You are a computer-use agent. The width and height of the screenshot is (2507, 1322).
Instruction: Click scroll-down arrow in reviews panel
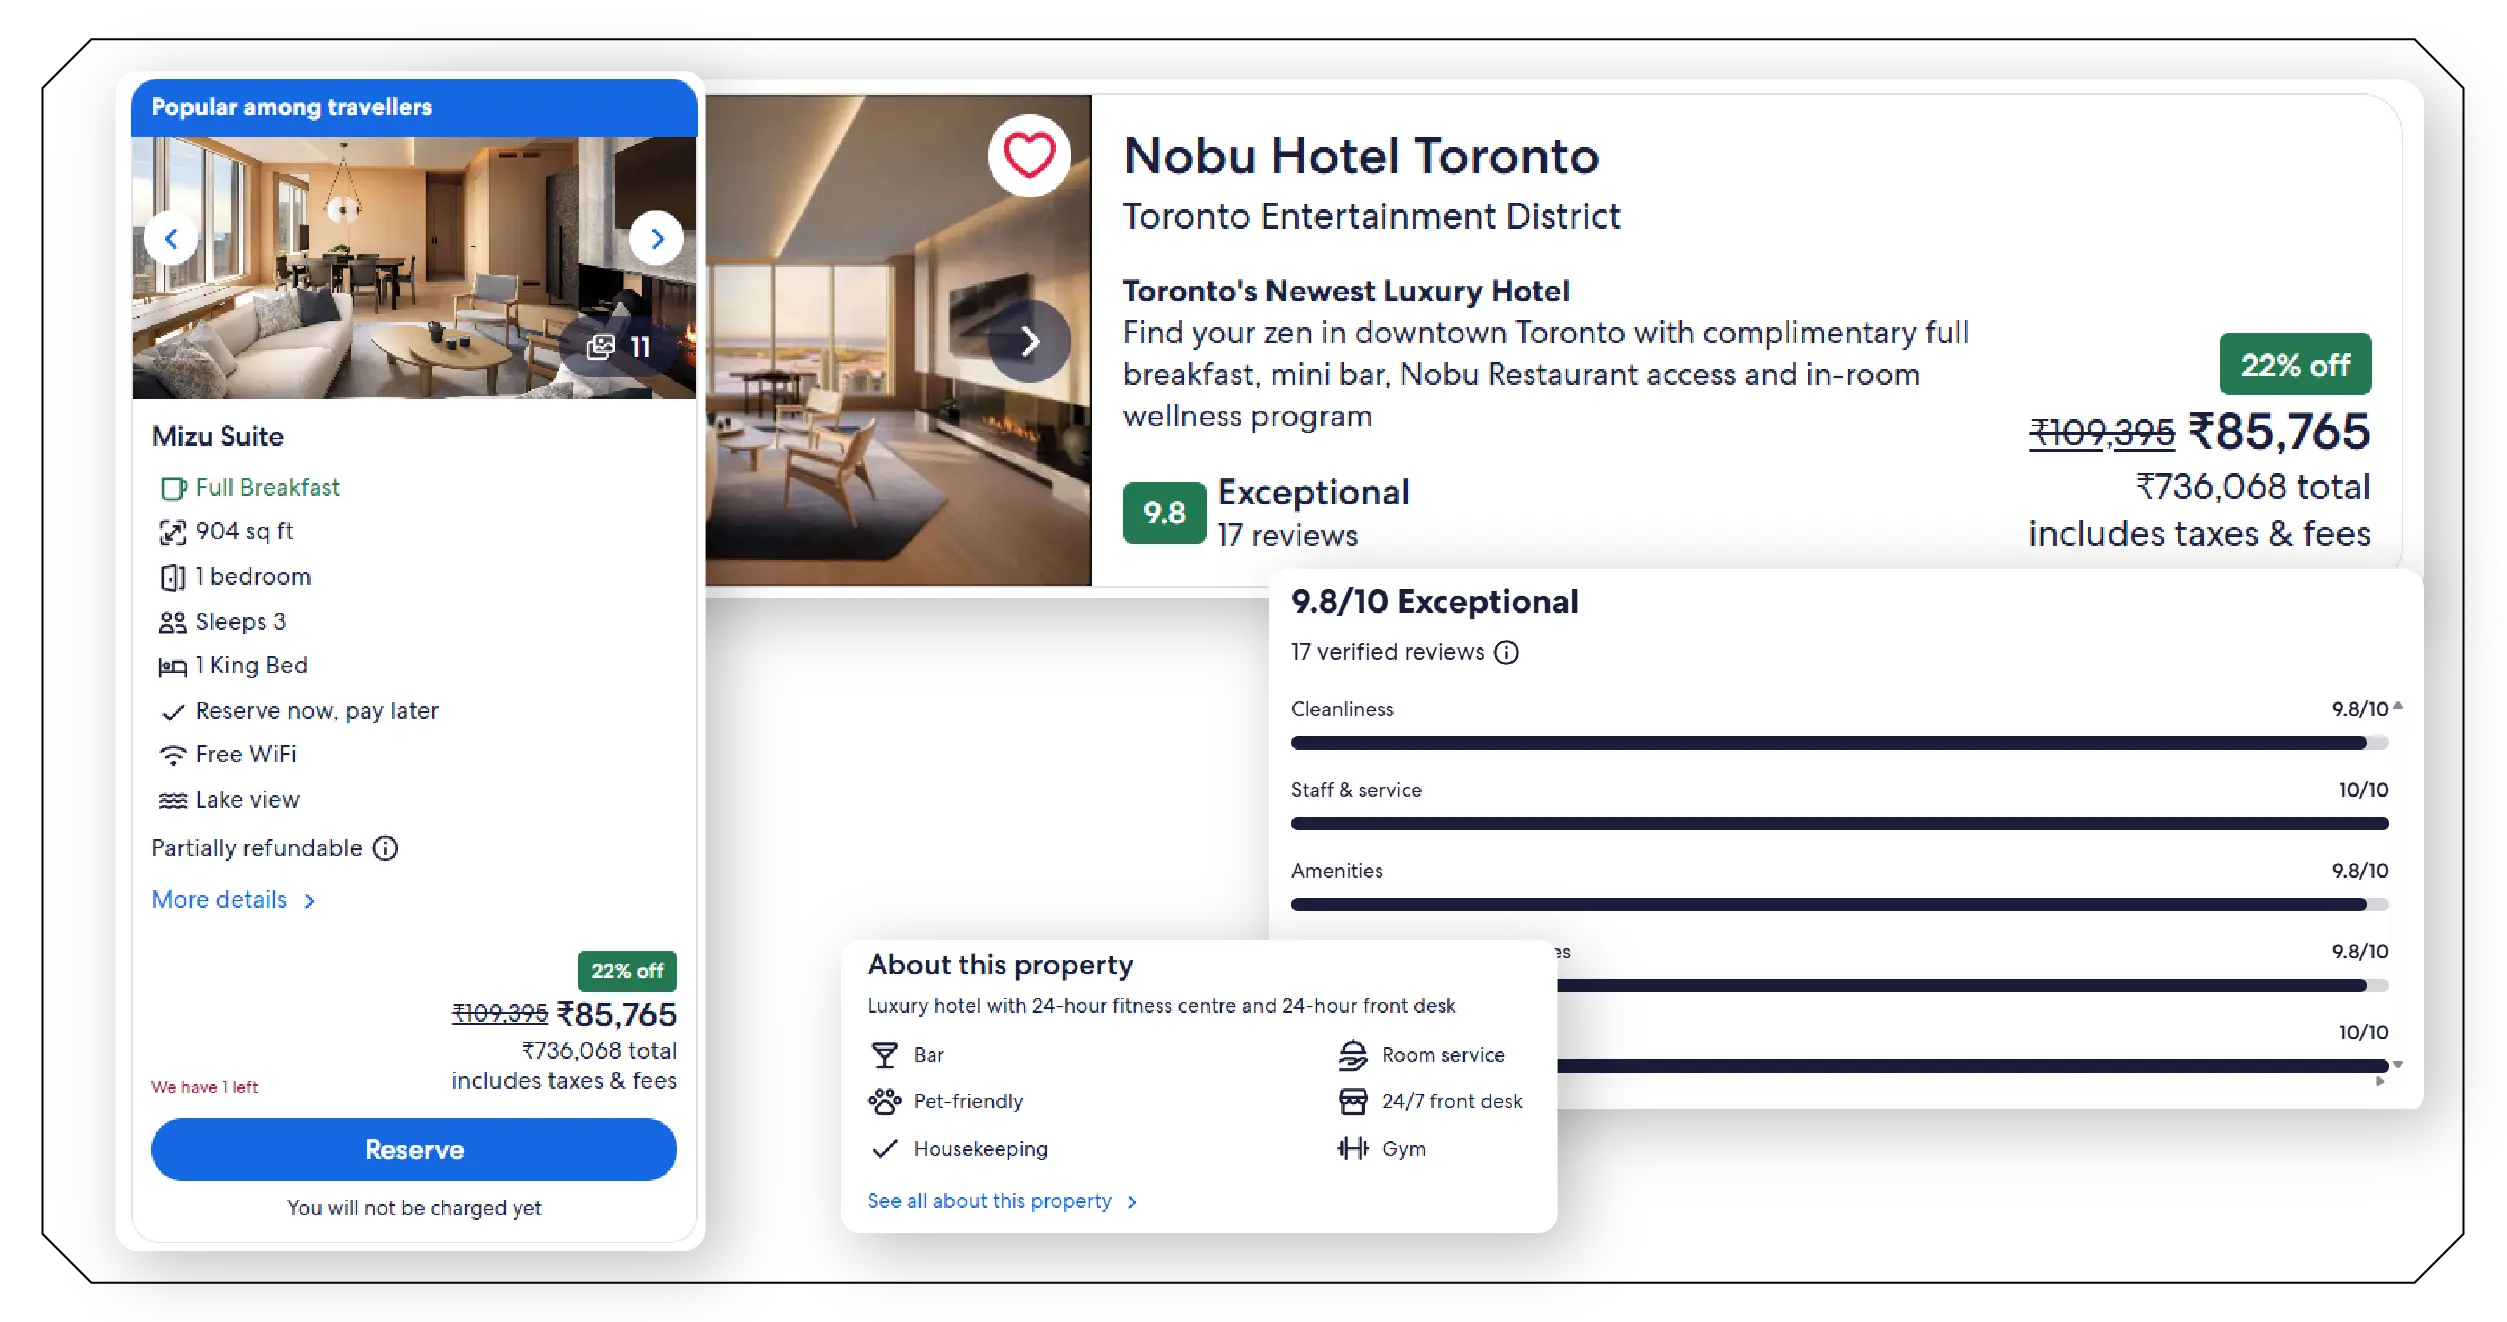point(2398,1064)
